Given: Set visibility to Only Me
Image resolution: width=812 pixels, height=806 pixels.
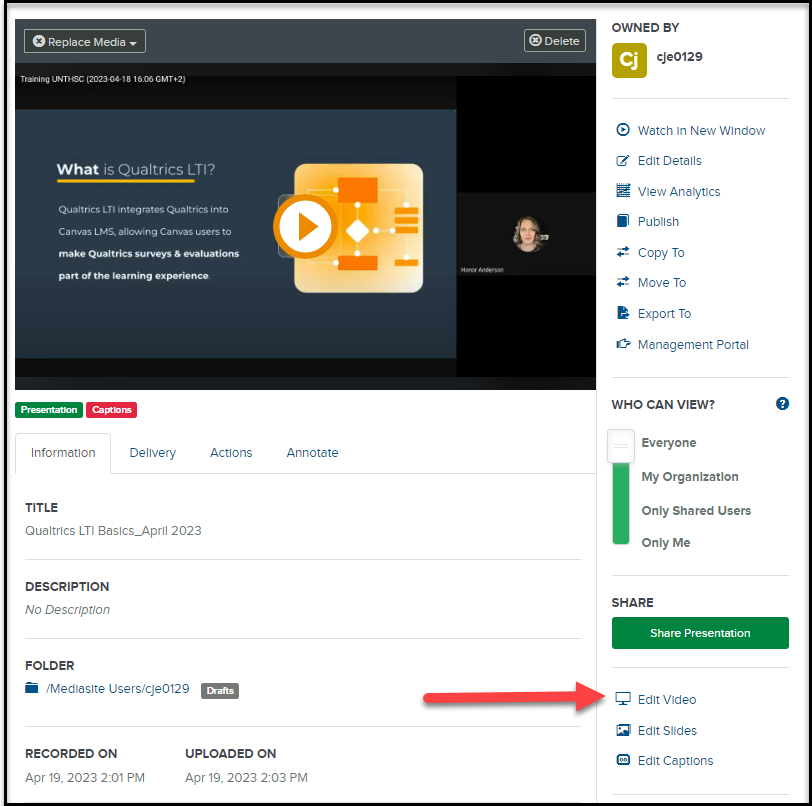Looking at the screenshot, I should pyautogui.click(x=665, y=542).
